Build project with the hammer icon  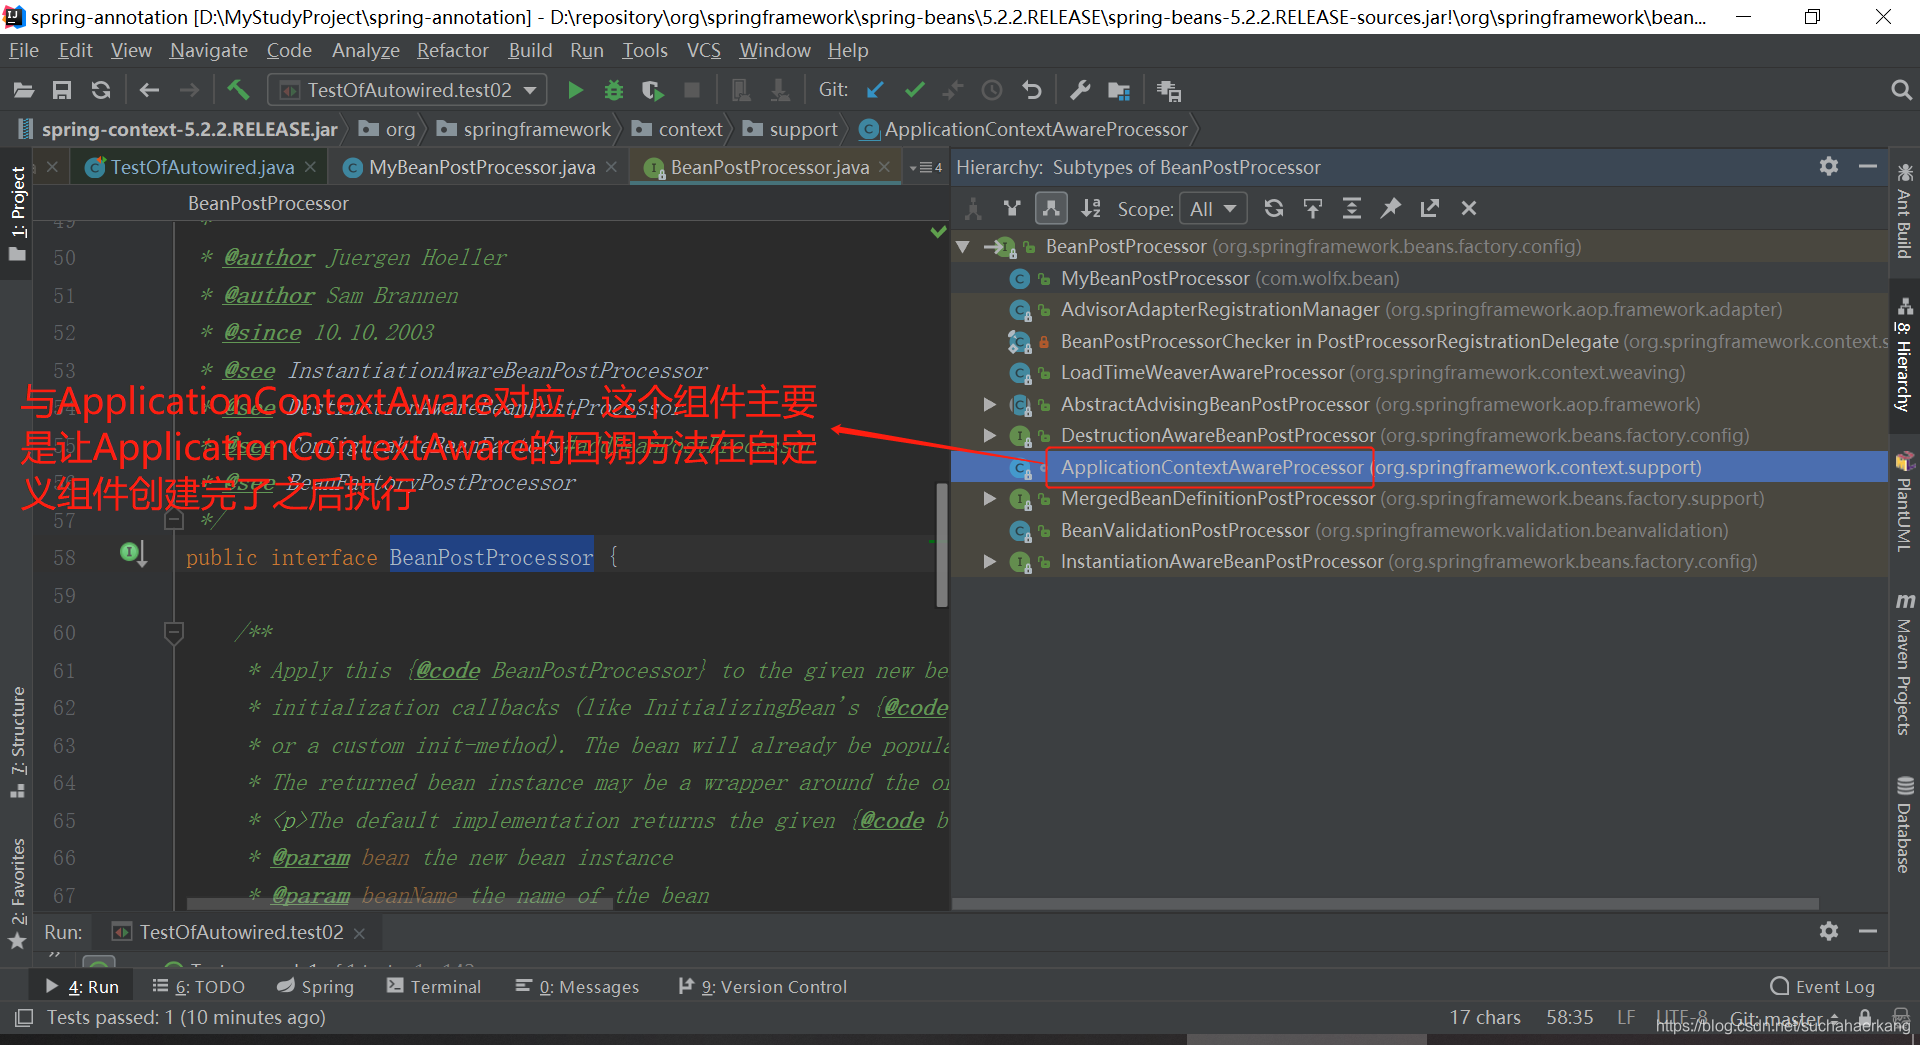pyautogui.click(x=238, y=90)
